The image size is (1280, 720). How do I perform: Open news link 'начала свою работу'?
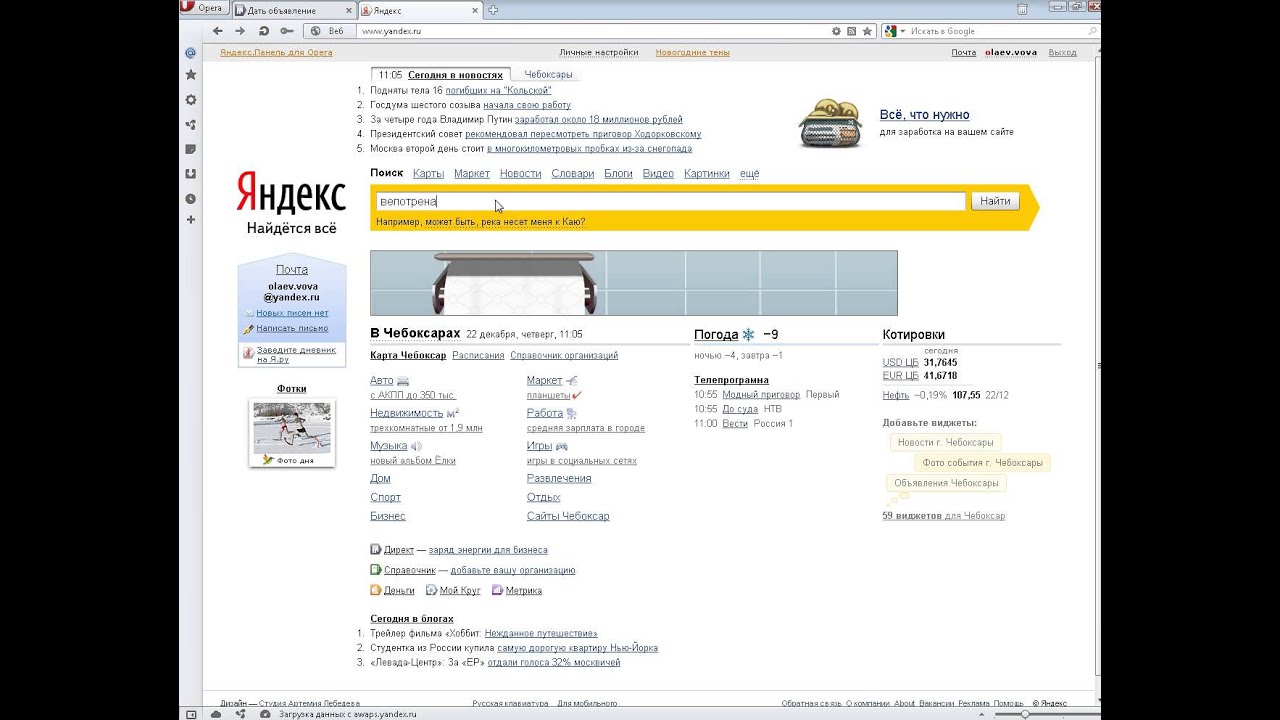point(527,105)
